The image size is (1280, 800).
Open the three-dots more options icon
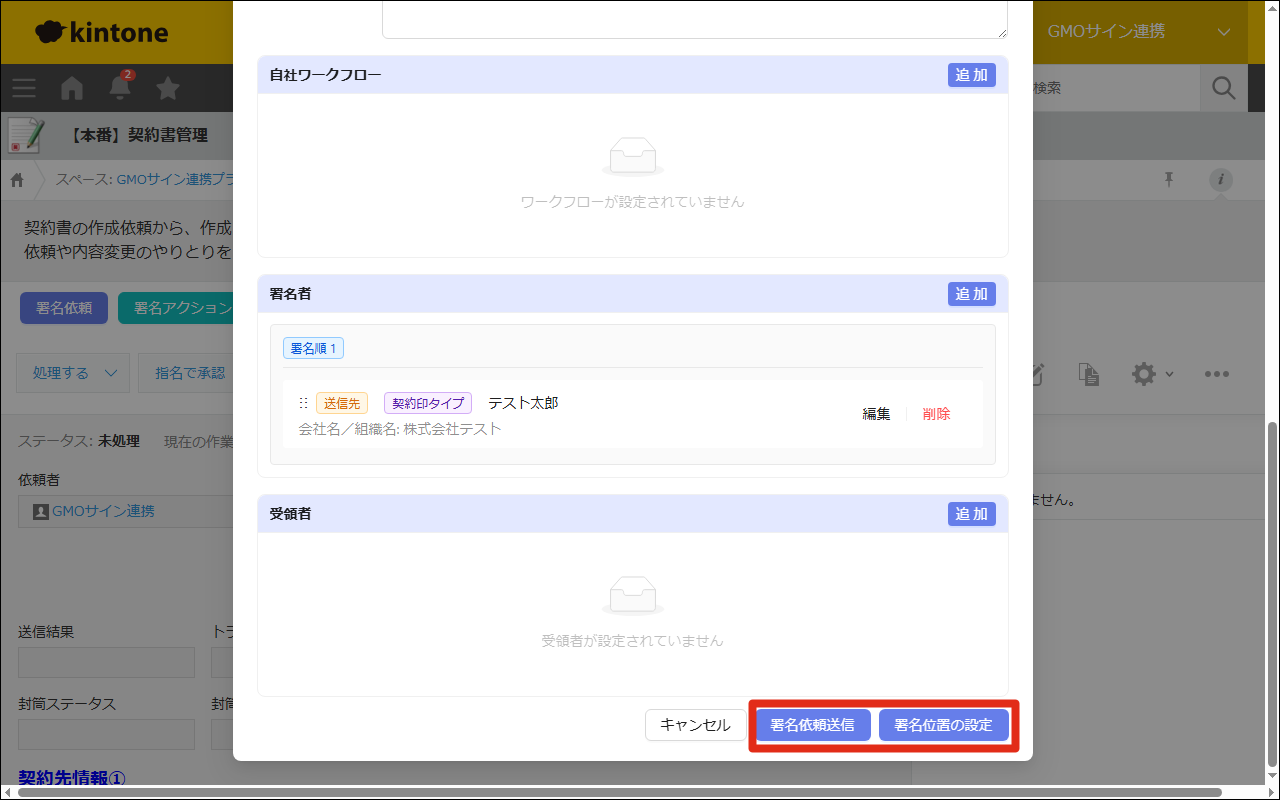click(x=1216, y=374)
